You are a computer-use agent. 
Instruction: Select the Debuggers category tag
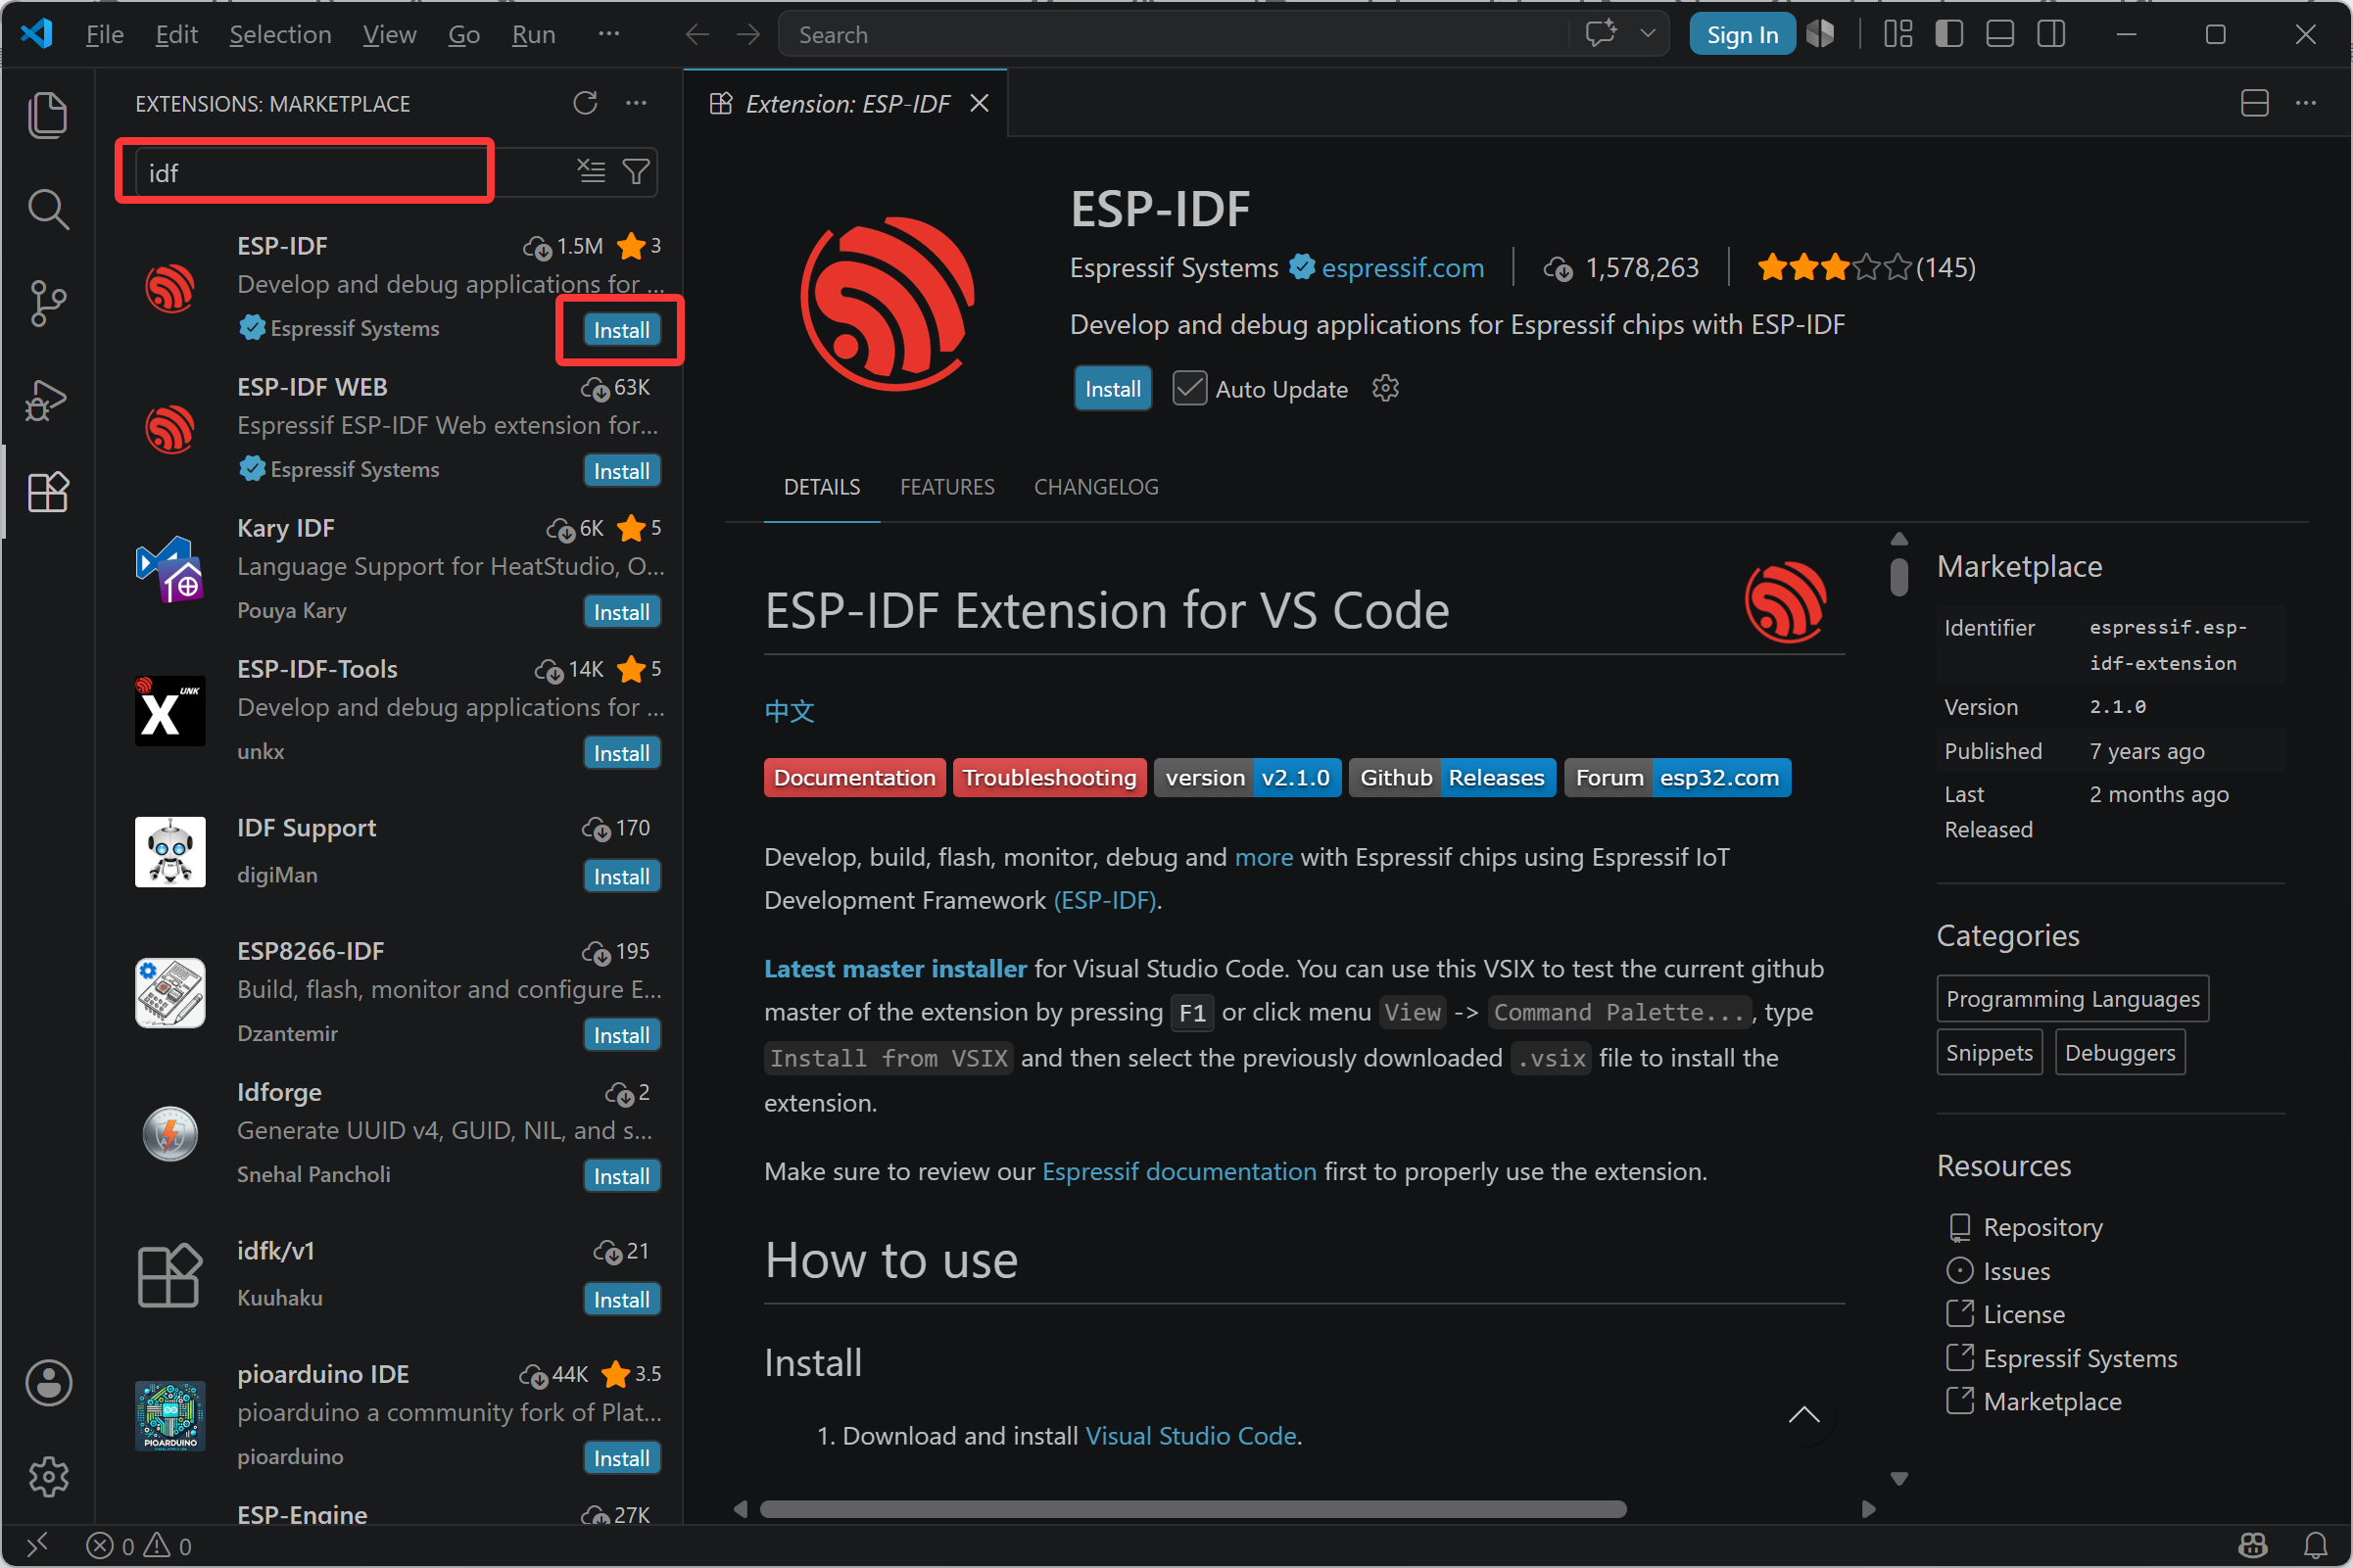tap(2119, 1053)
